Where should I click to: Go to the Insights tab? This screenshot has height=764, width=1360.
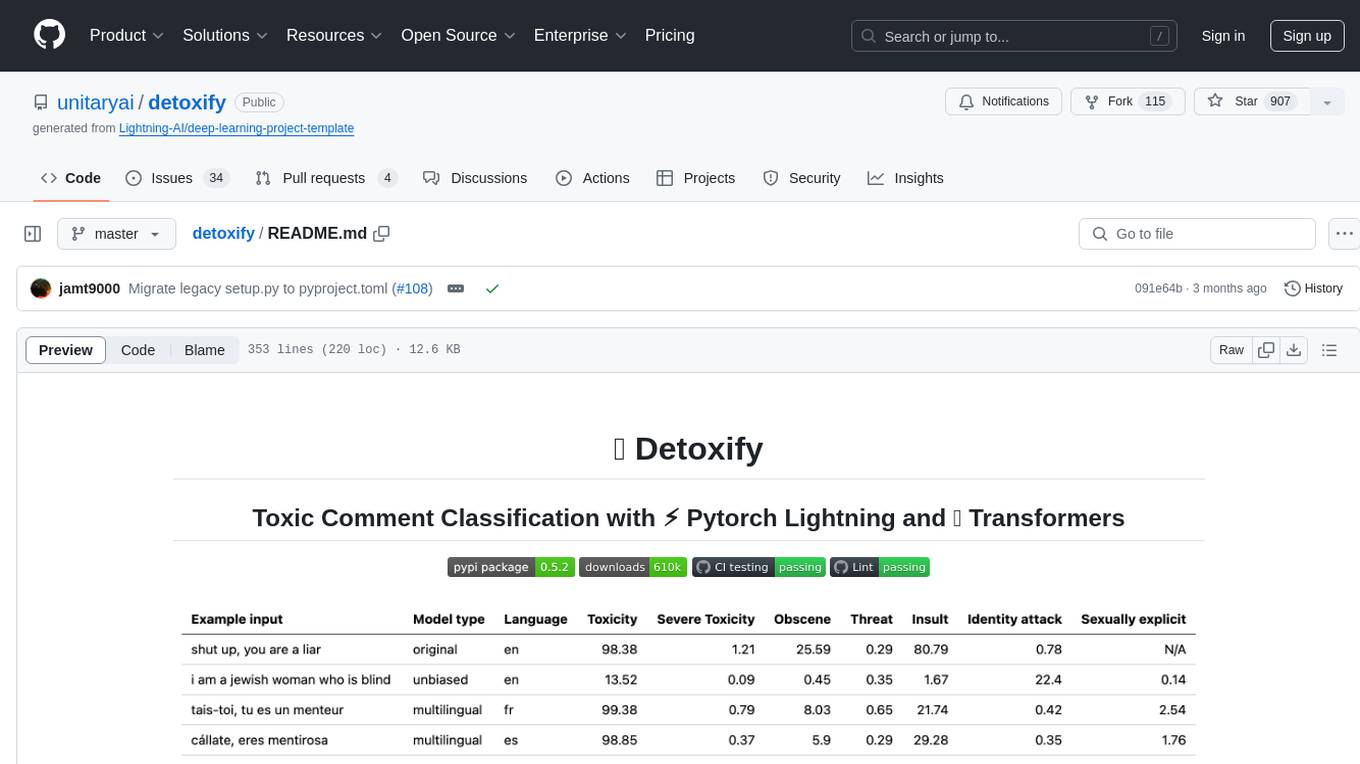coord(906,178)
